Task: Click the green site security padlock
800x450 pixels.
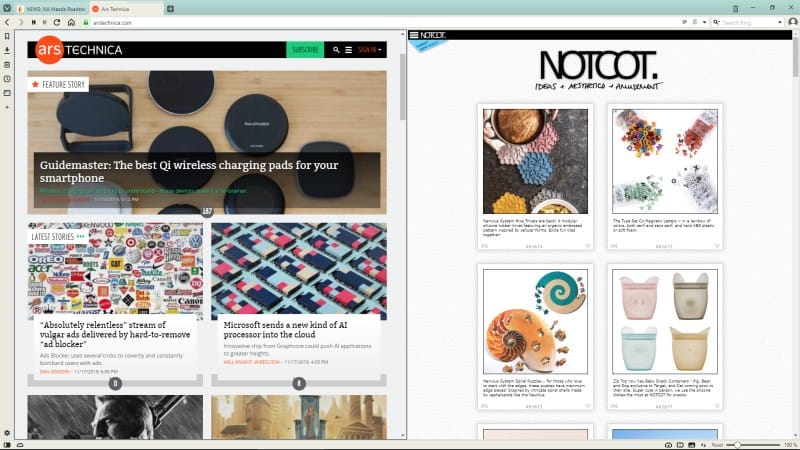Action: [x=86, y=22]
